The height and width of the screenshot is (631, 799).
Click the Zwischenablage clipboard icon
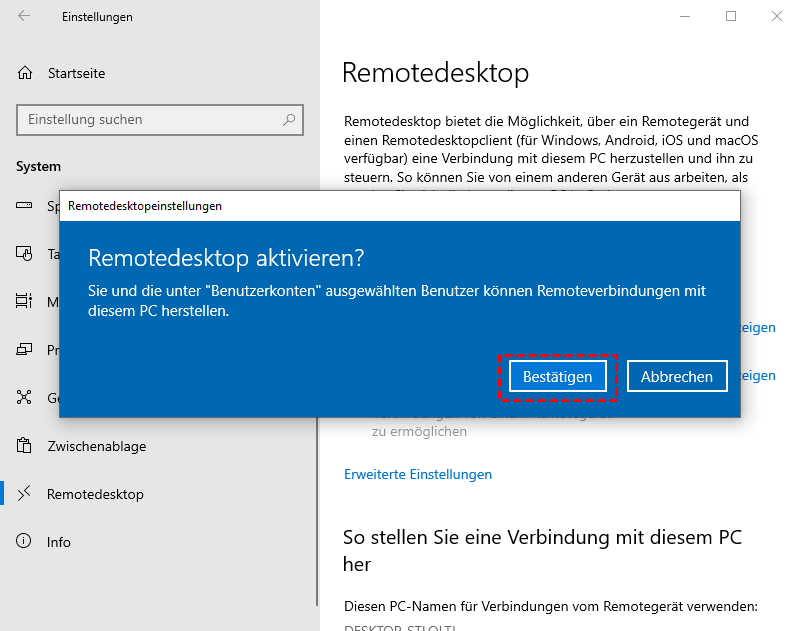(x=25, y=446)
